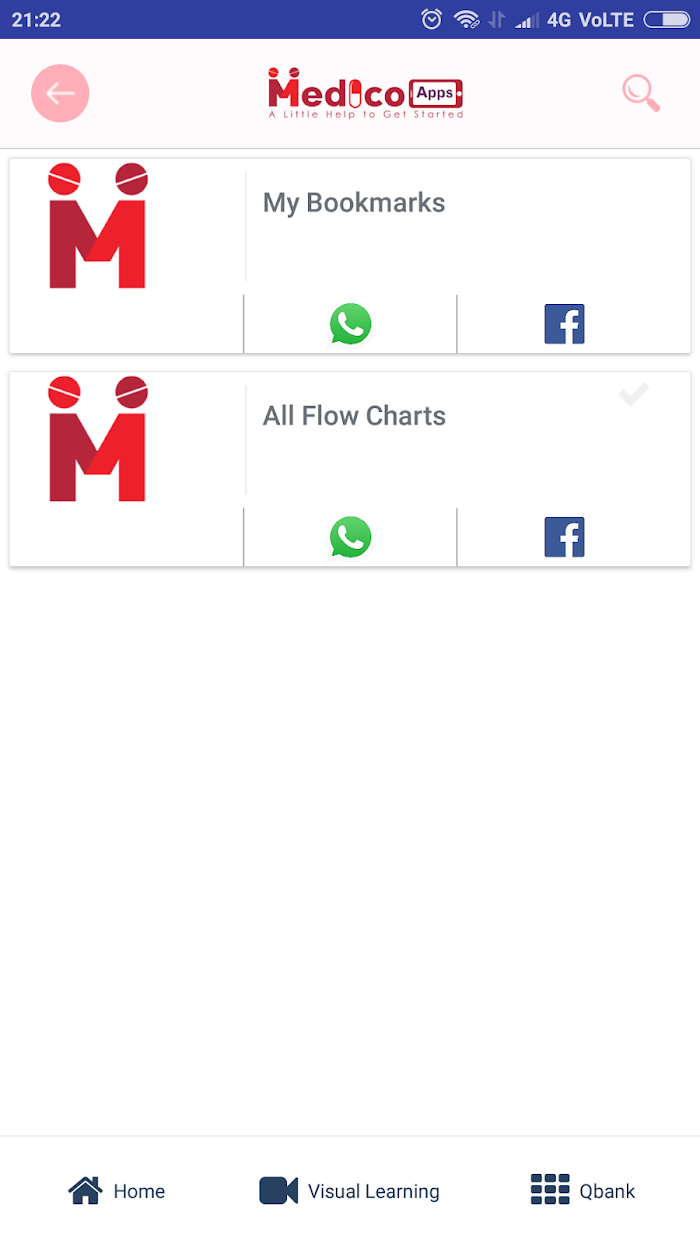
Task: Open the My Bookmarks entry
Action: coord(354,203)
